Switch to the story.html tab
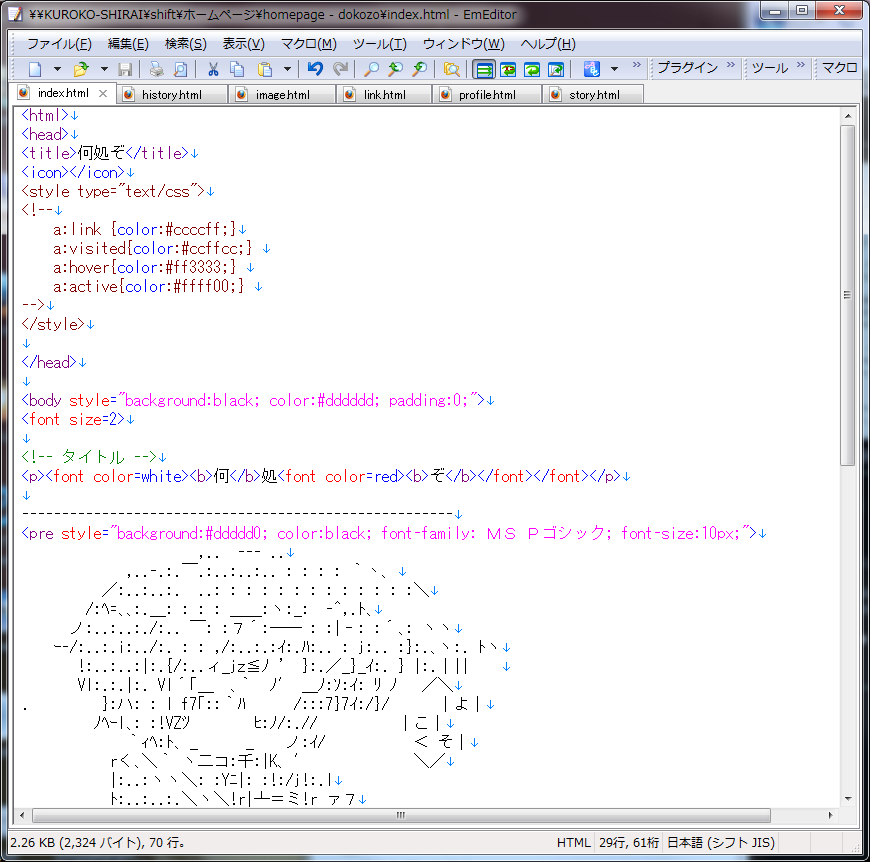The height and width of the screenshot is (862, 870). tap(594, 95)
